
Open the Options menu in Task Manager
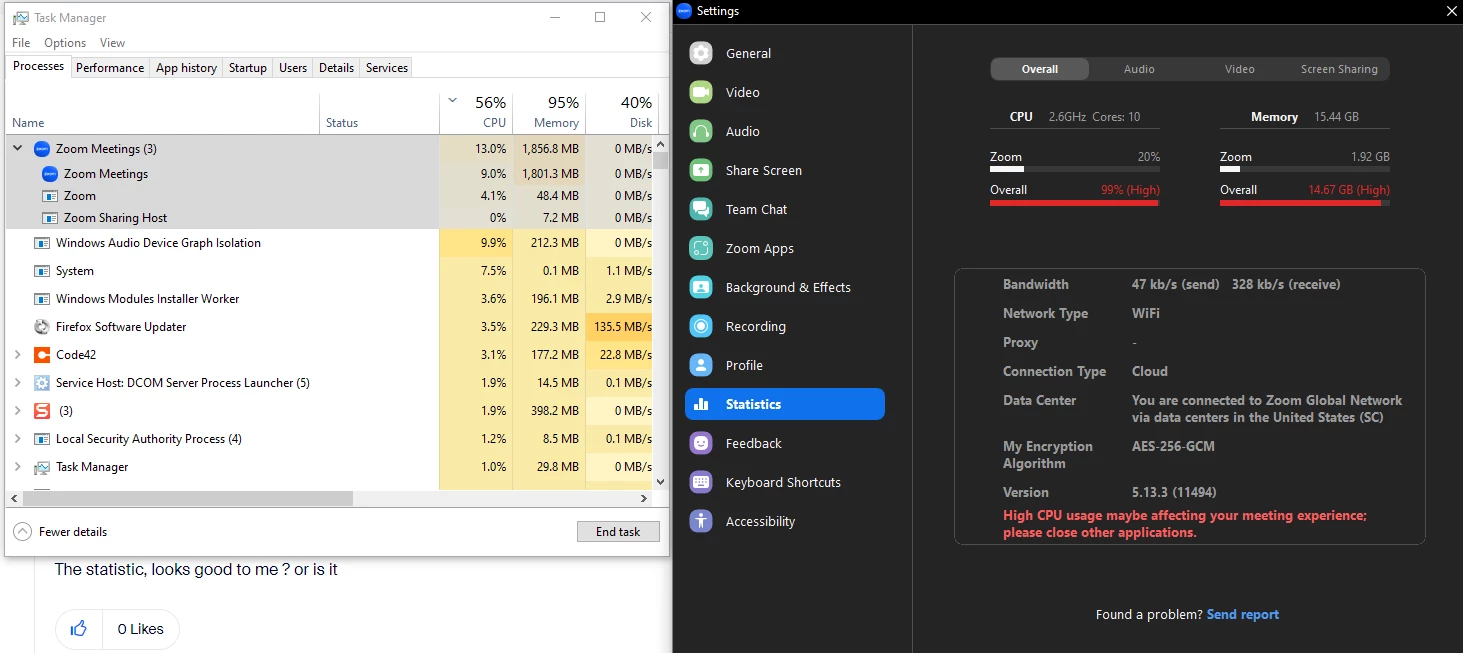pyautogui.click(x=65, y=43)
